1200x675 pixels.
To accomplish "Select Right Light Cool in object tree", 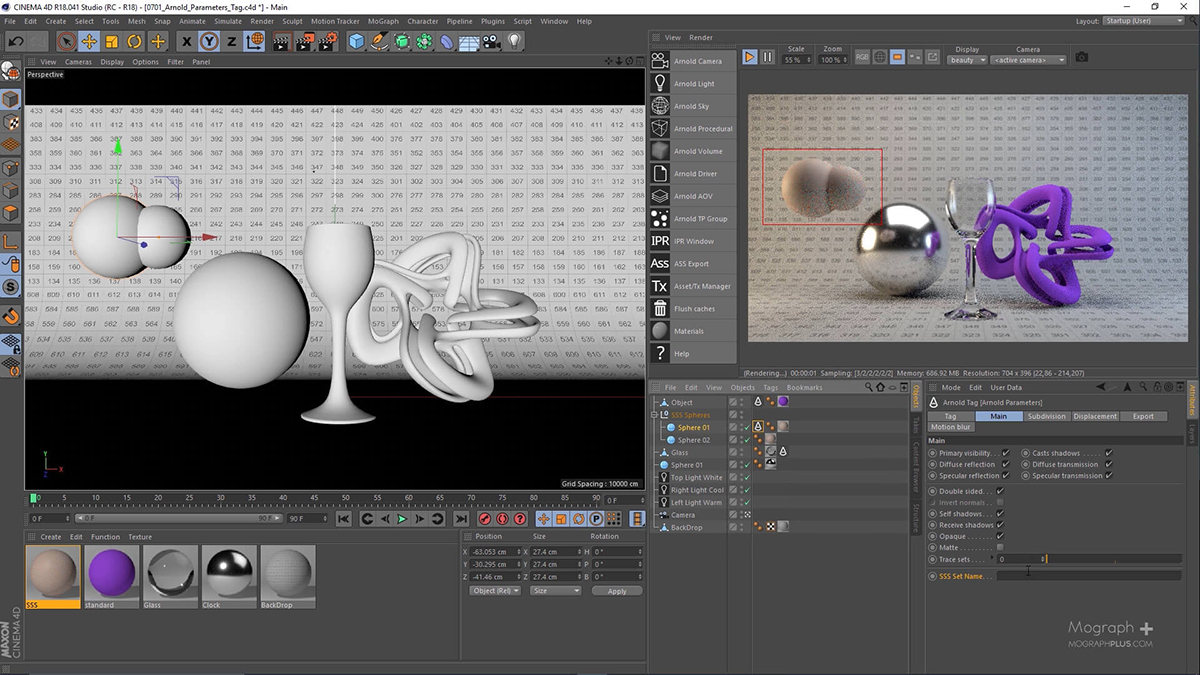I will pyautogui.click(x=697, y=490).
